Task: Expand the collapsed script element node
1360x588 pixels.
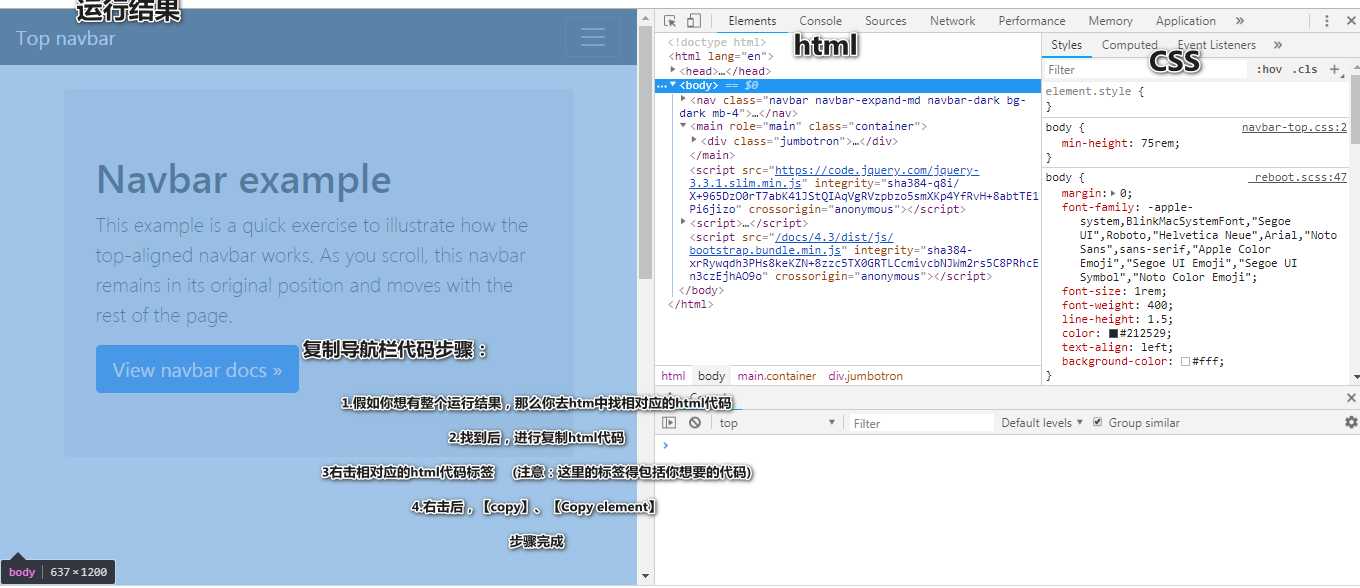Action: point(683,222)
